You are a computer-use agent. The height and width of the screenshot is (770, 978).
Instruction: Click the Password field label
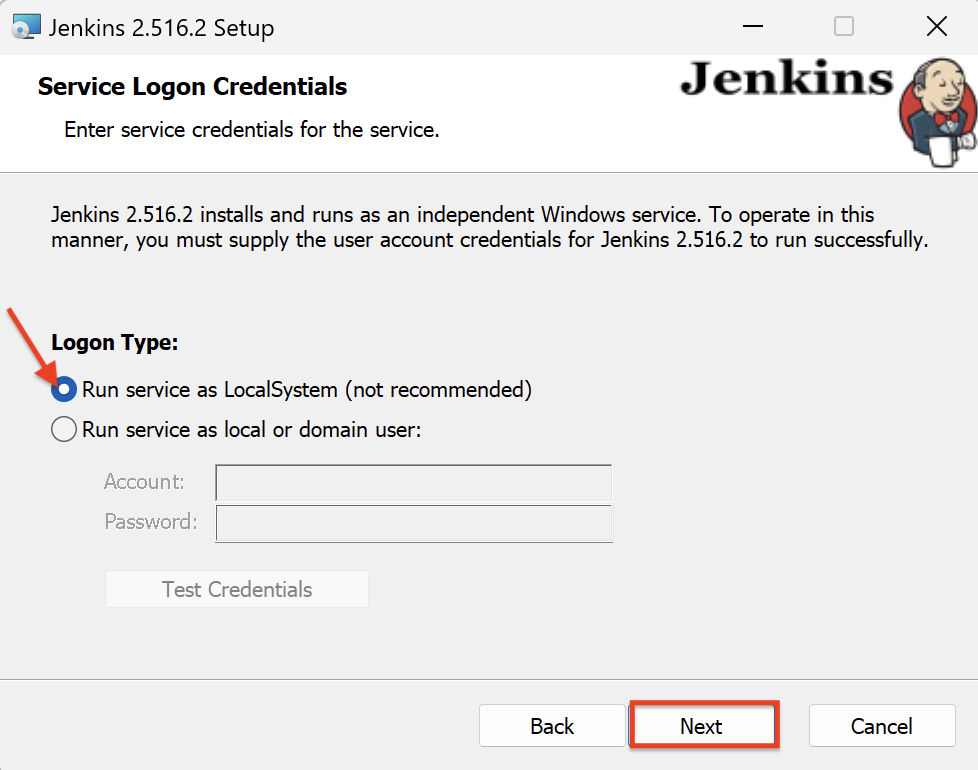[x=150, y=522]
